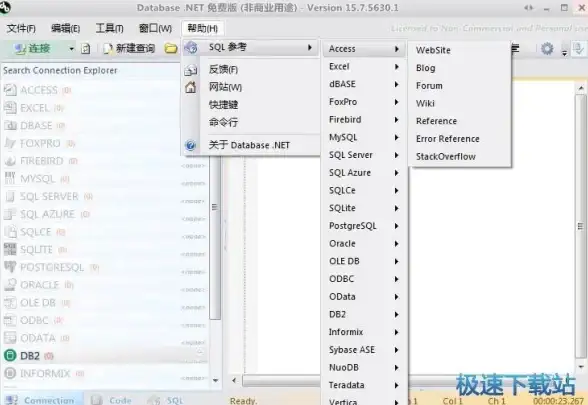588x405 pixels.
Task: Expand the Oracle submenu arrow
Action: 396,244
